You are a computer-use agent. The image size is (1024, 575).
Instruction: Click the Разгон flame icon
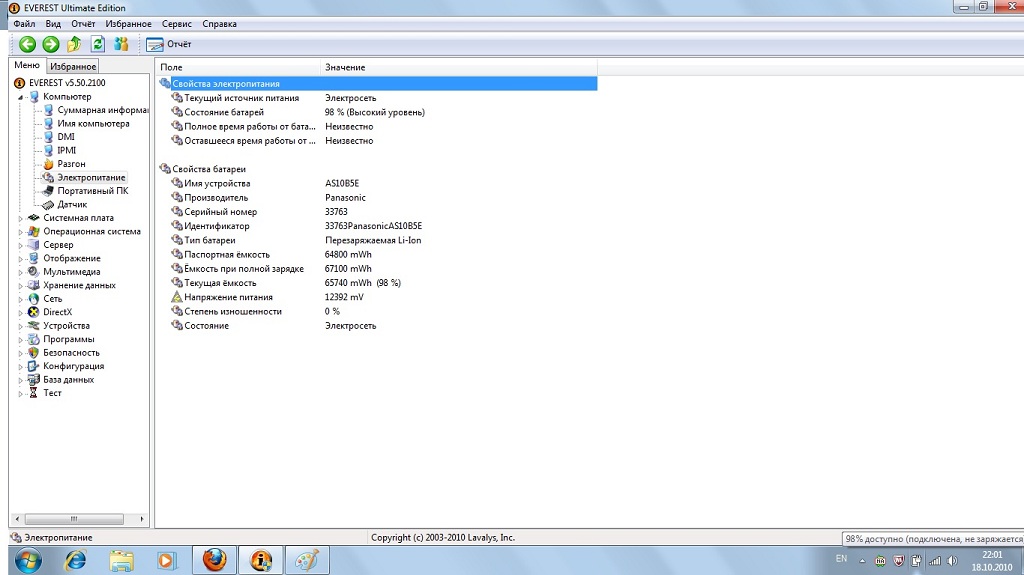pos(48,164)
